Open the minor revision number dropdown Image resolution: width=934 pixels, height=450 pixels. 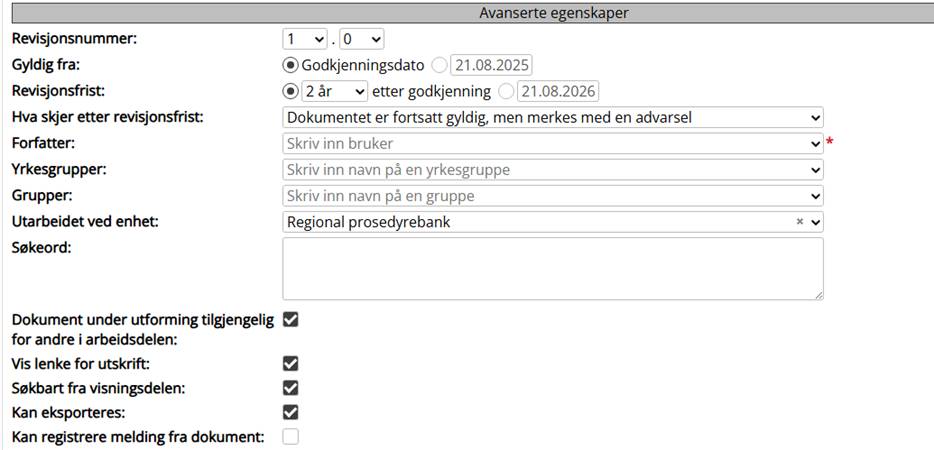click(362, 39)
